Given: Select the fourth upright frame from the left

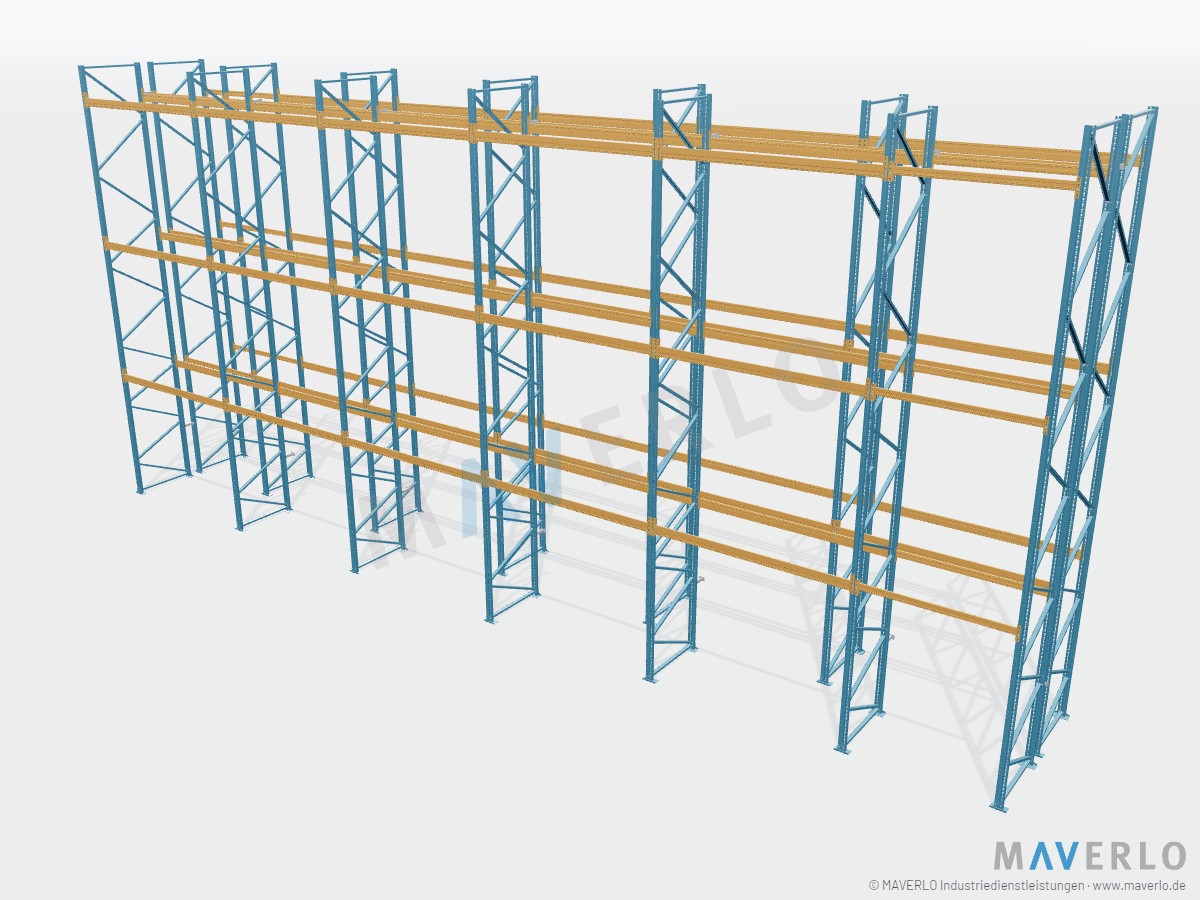Looking at the screenshot, I should (507, 350).
